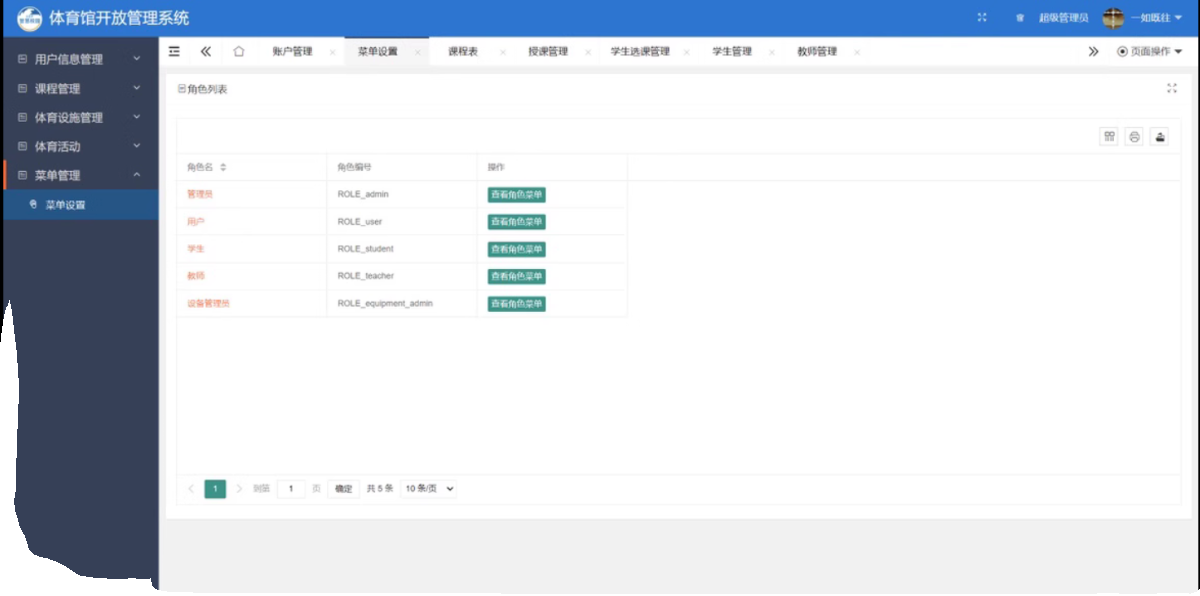Close the 教师管理 tab
1200x596 pixels.
click(x=857, y=52)
